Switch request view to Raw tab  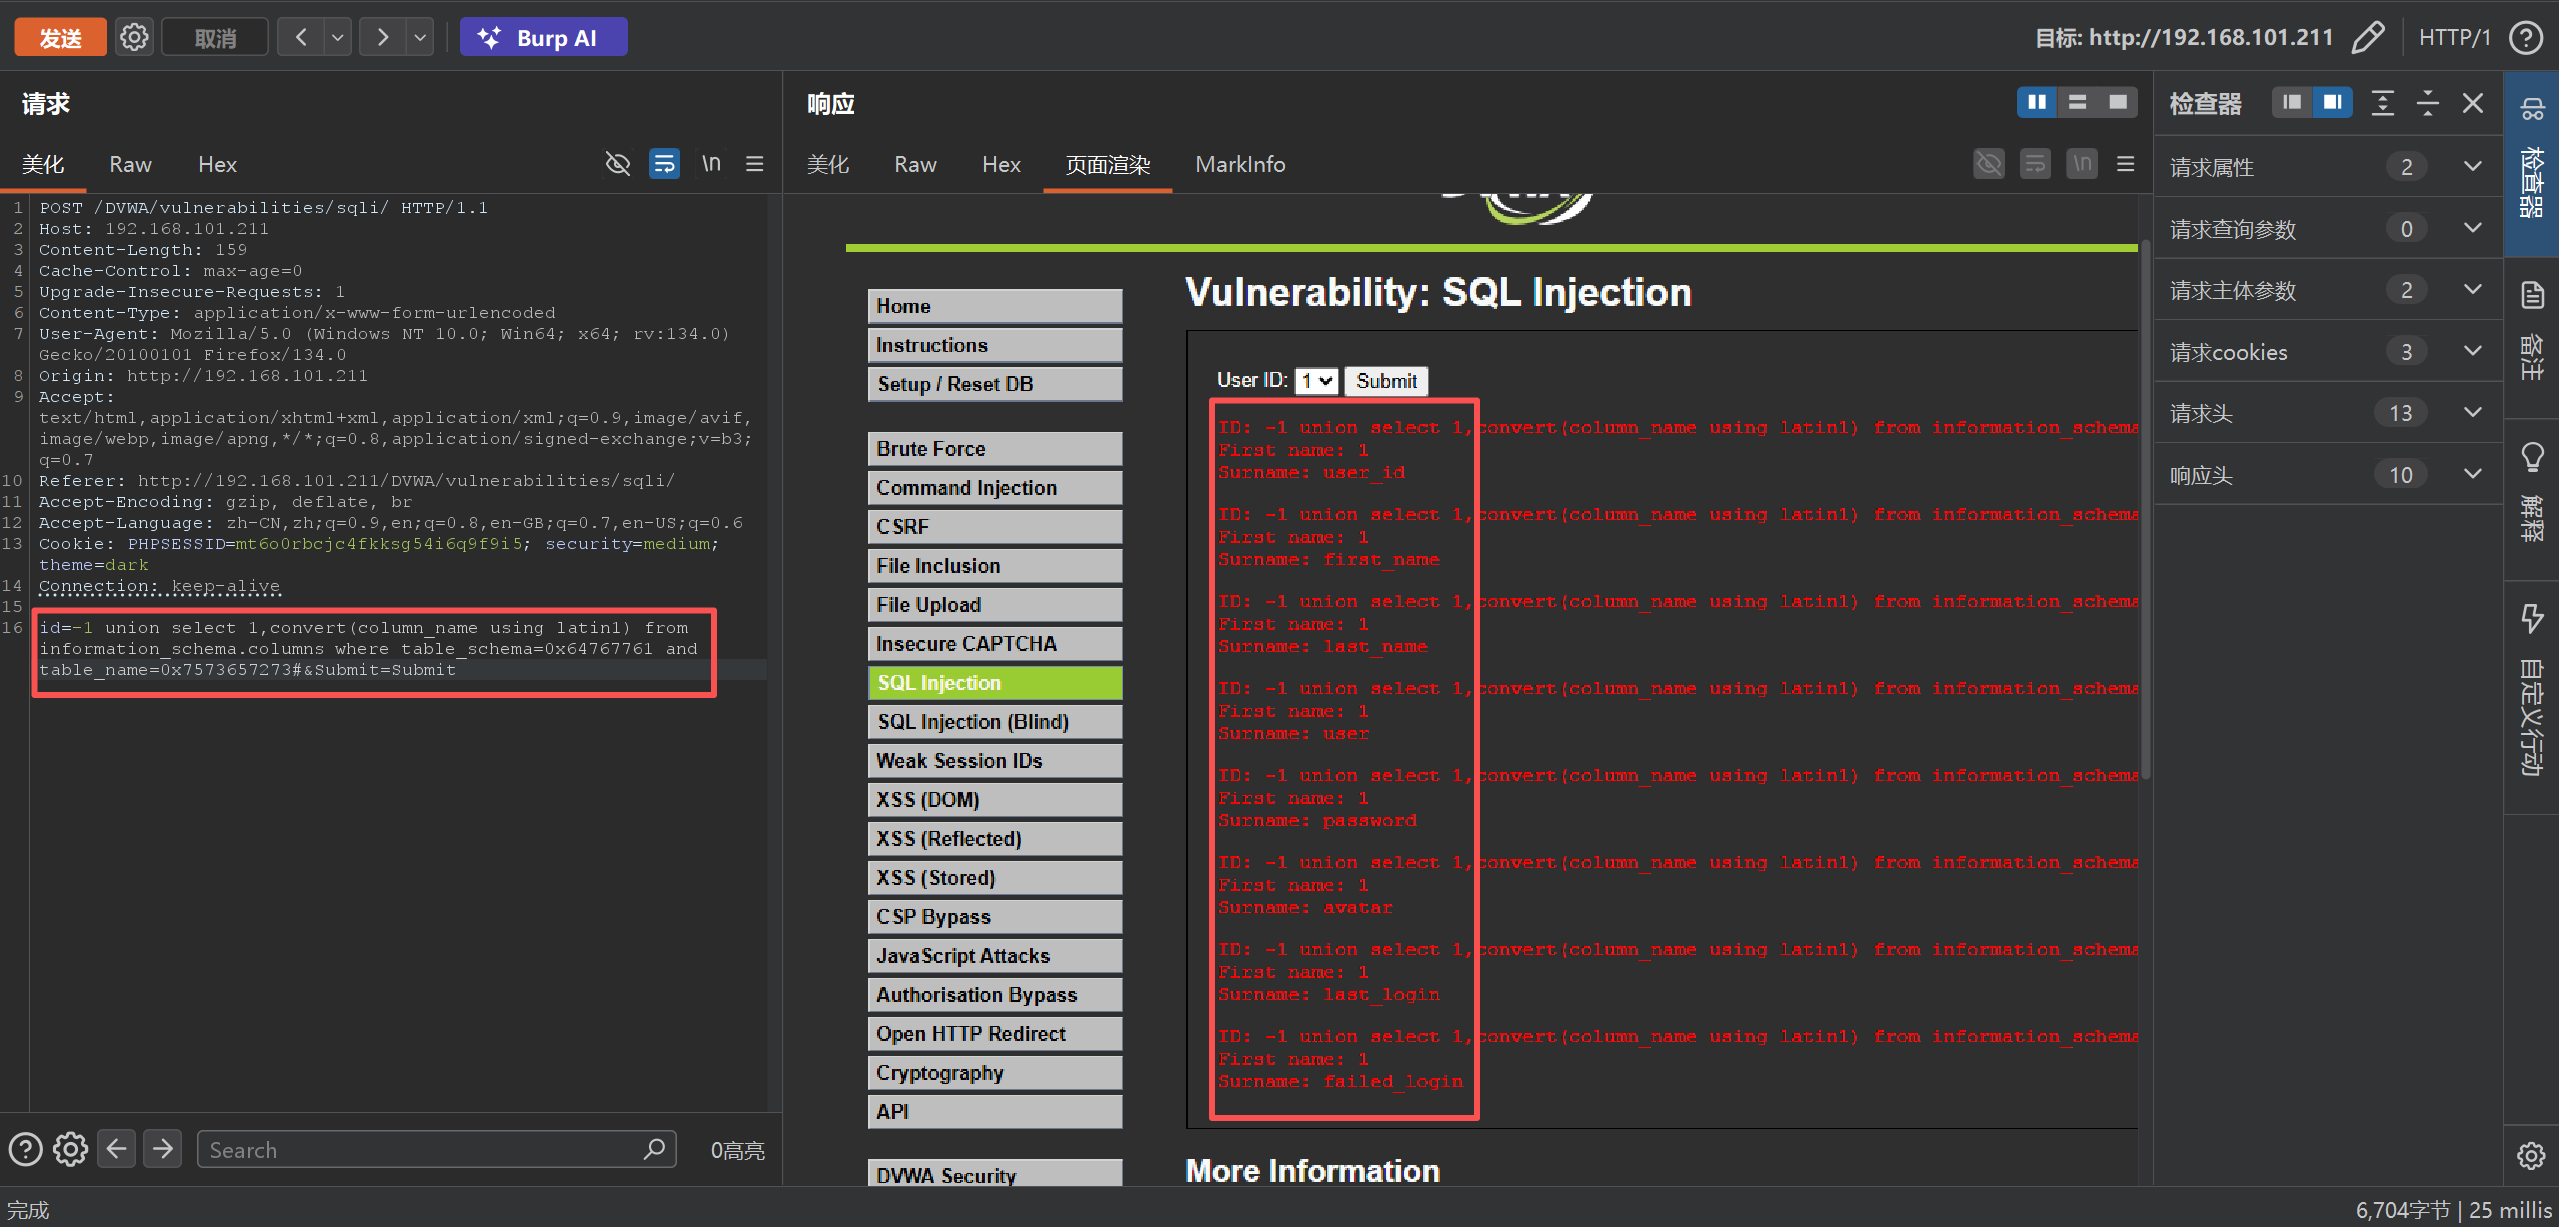click(x=130, y=164)
